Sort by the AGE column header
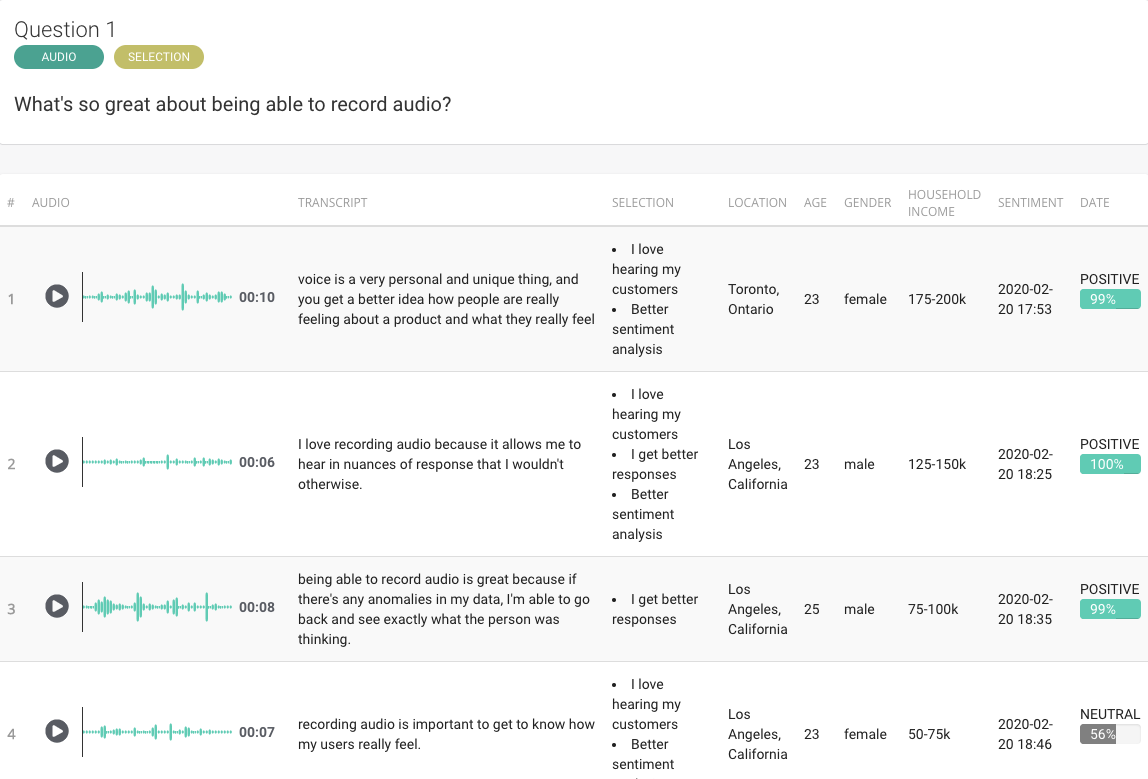The width and height of the screenshot is (1148, 779). click(815, 203)
